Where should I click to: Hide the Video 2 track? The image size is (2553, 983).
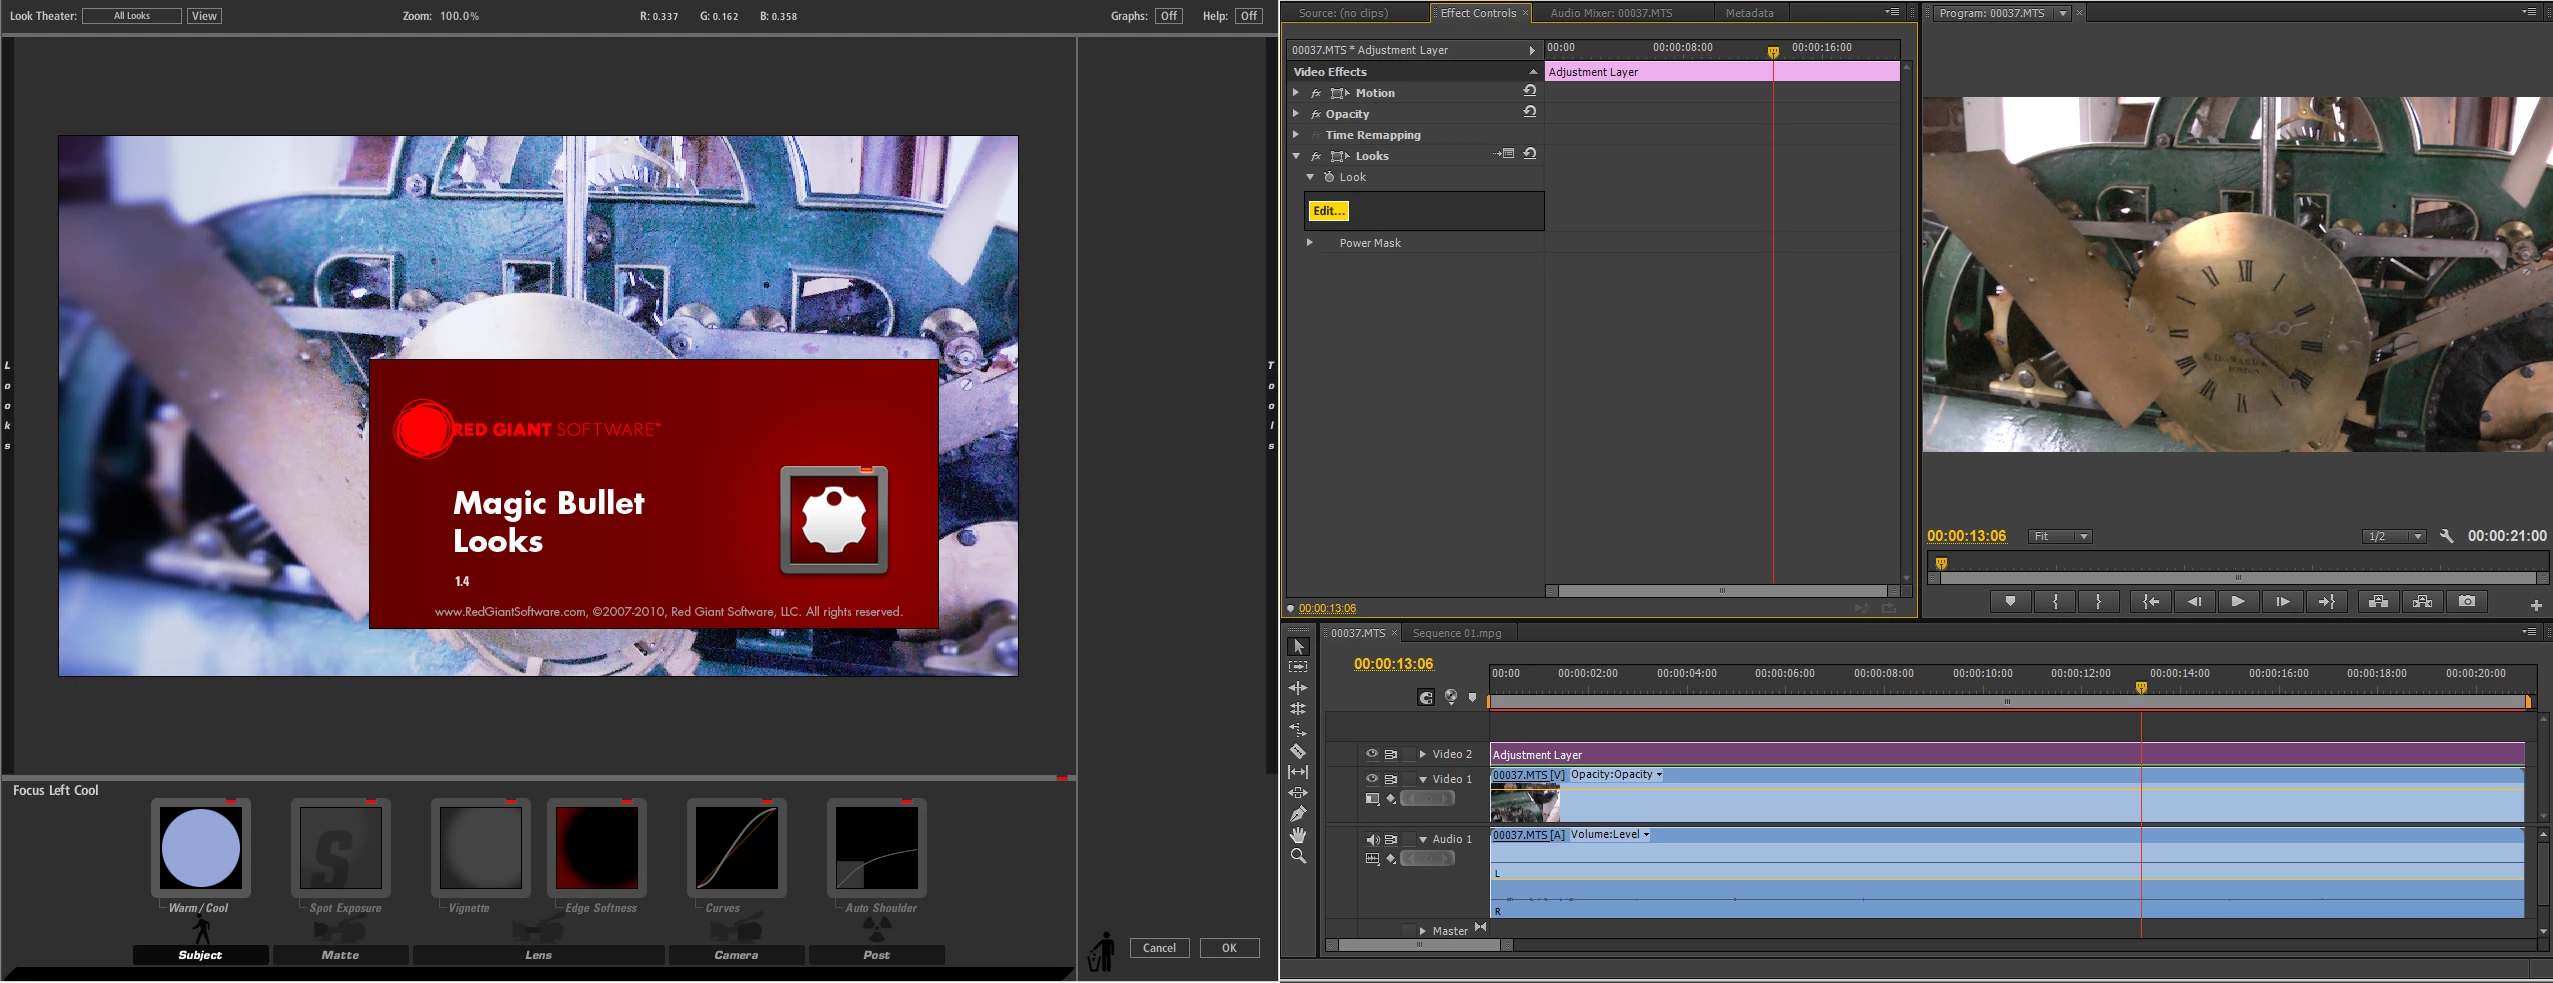click(1372, 754)
